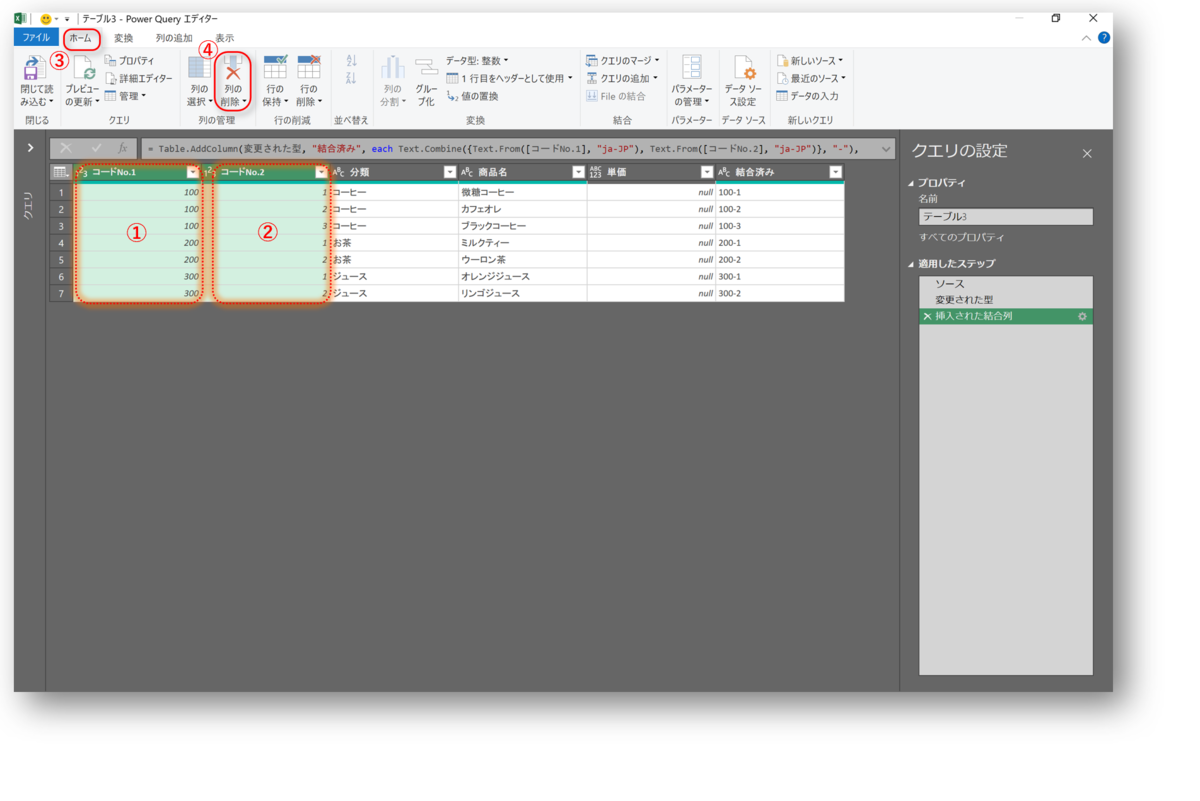Open the Data Type: 整数 dropdown
1200x801 pixels.
pos(477,61)
